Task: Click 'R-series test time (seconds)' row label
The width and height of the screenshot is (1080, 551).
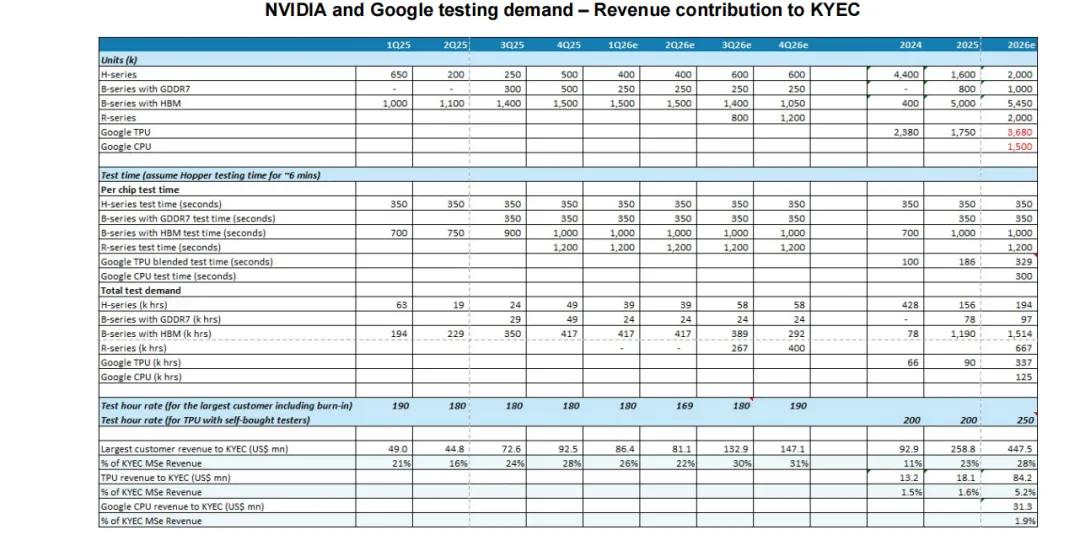Action: pos(160,247)
